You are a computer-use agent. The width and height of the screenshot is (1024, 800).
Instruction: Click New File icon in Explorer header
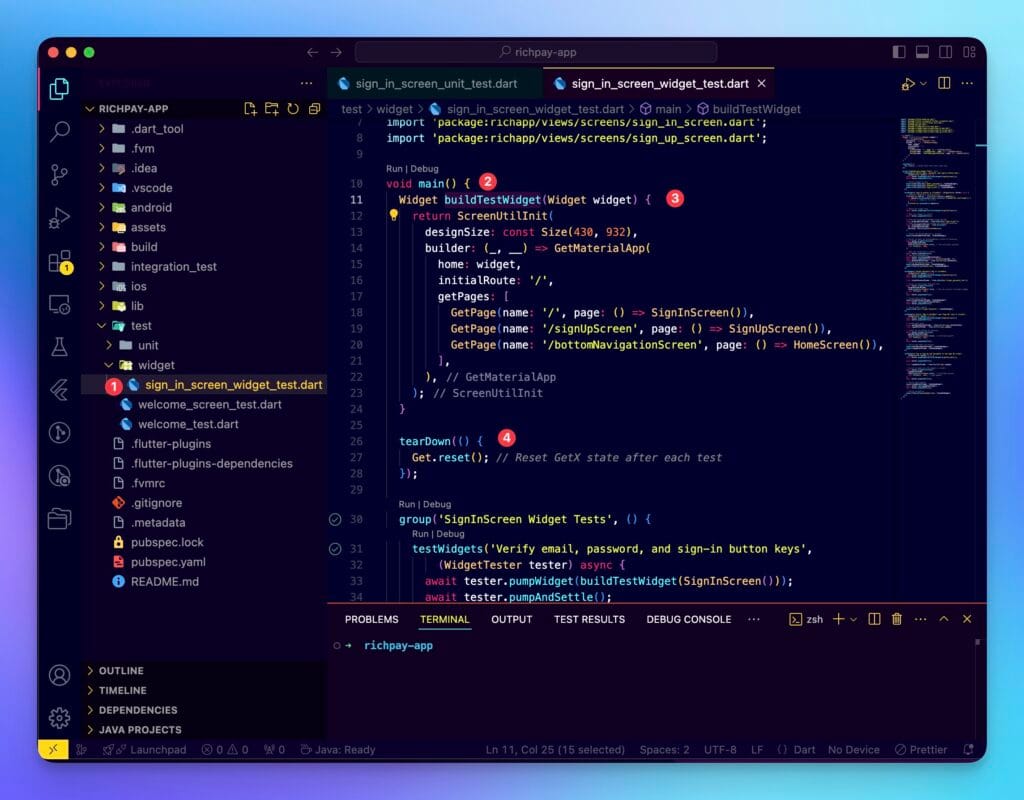250,108
